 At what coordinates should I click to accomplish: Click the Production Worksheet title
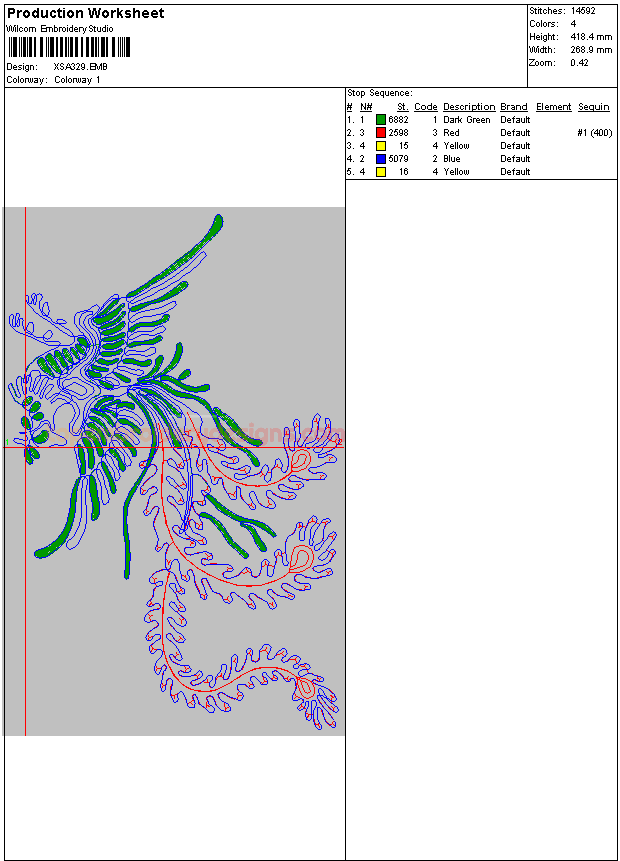click(x=86, y=13)
